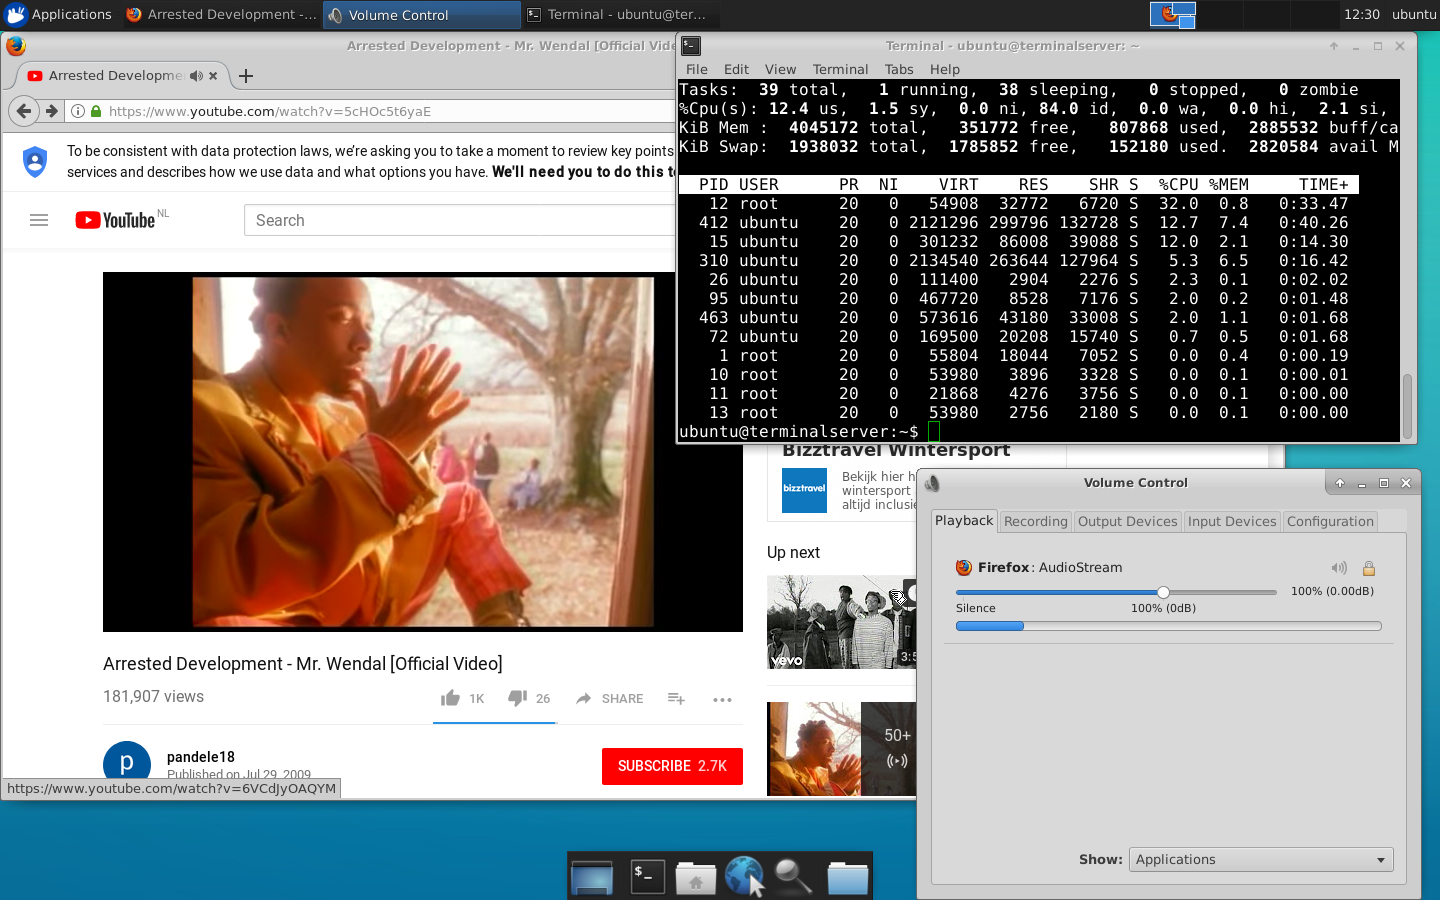Click the Bizztravel Wintersport ad heading
The width and height of the screenshot is (1440, 900).
896,451
